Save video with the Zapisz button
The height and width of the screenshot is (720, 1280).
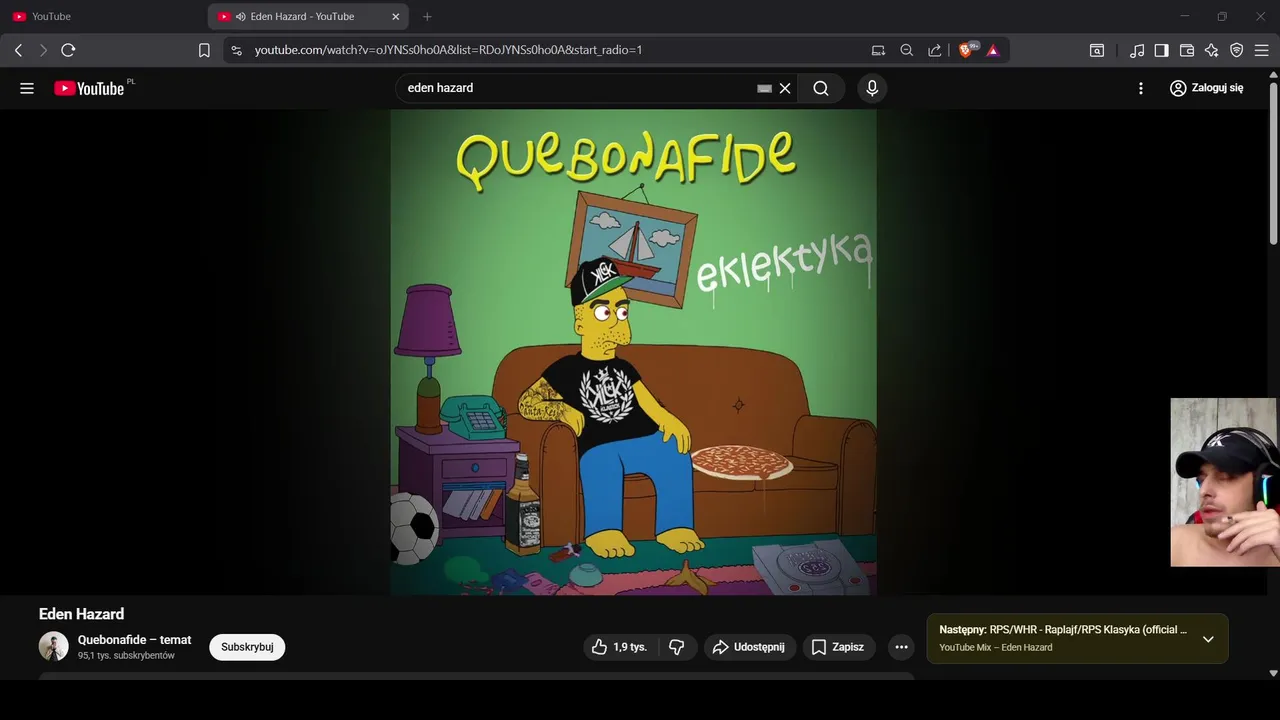[838, 647]
